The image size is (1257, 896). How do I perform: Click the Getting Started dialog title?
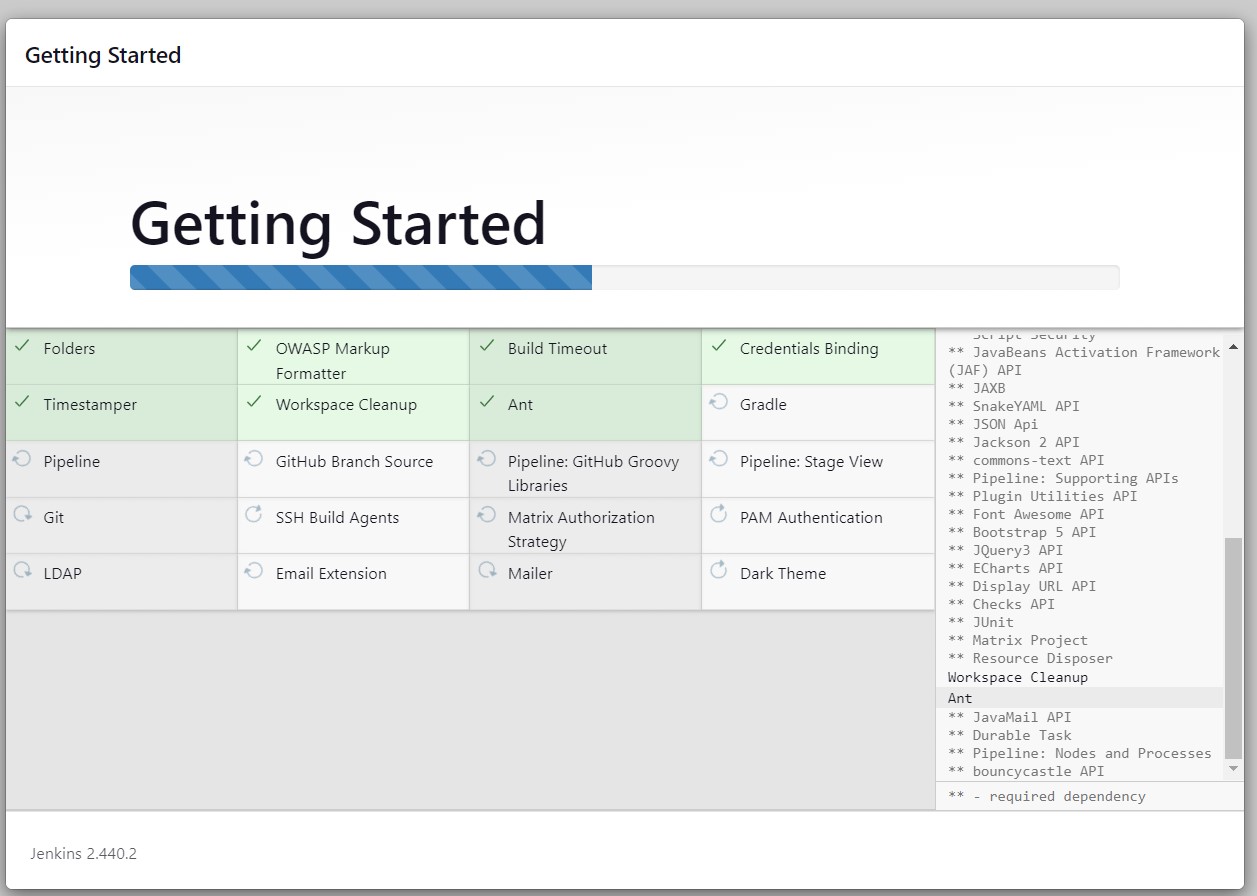pyautogui.click(x=103, y=55)
